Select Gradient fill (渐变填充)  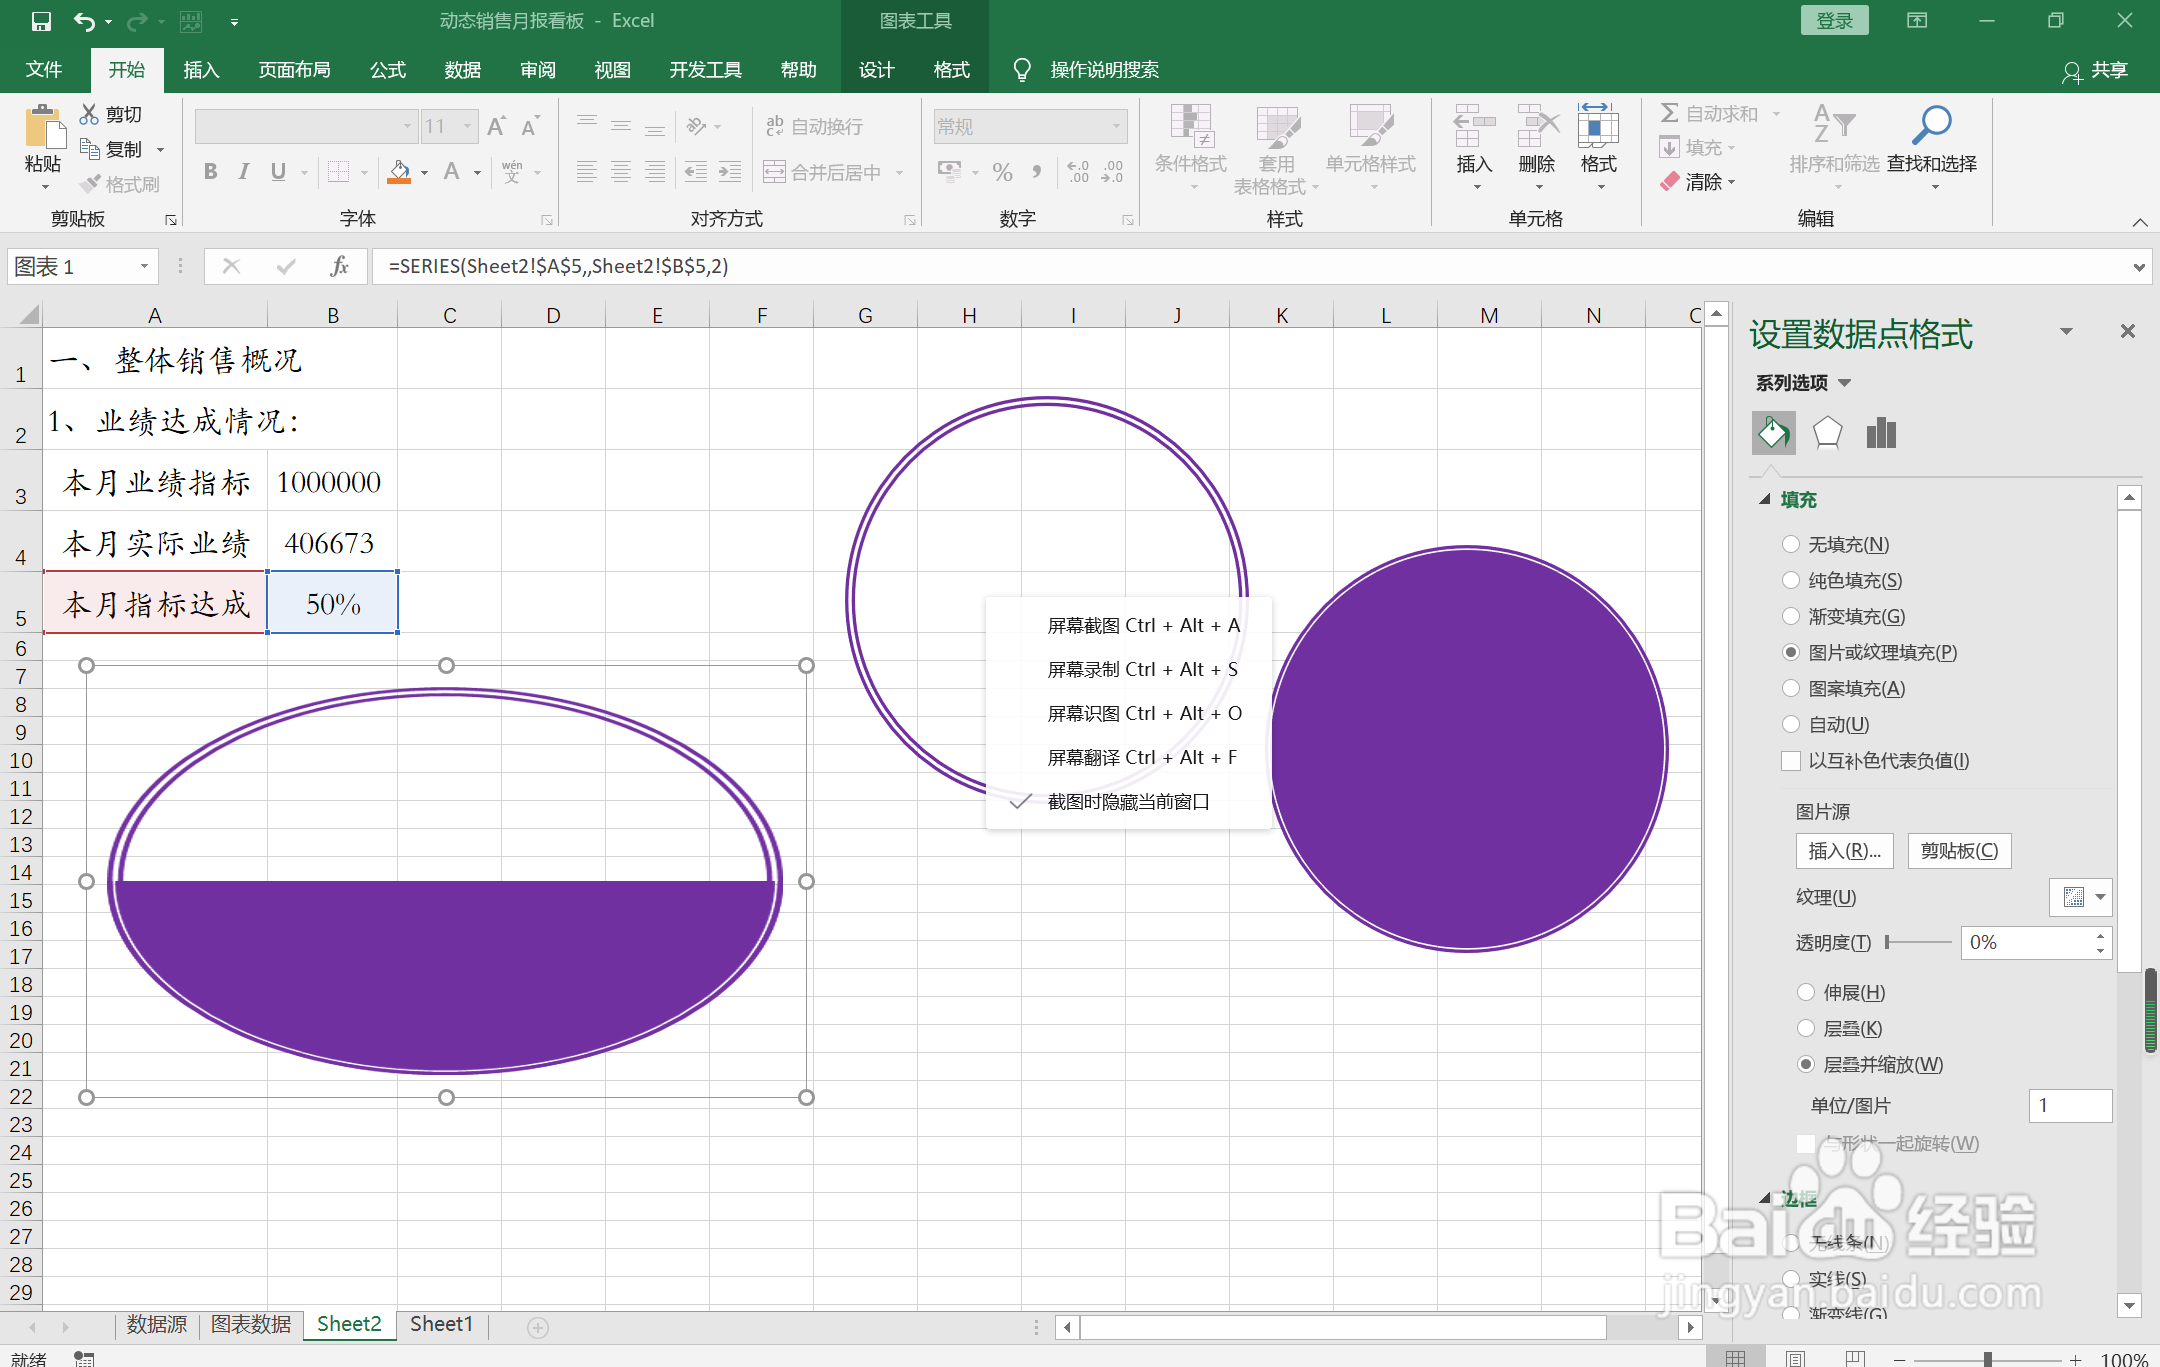pyautogui.click(x=1791, y=616)
